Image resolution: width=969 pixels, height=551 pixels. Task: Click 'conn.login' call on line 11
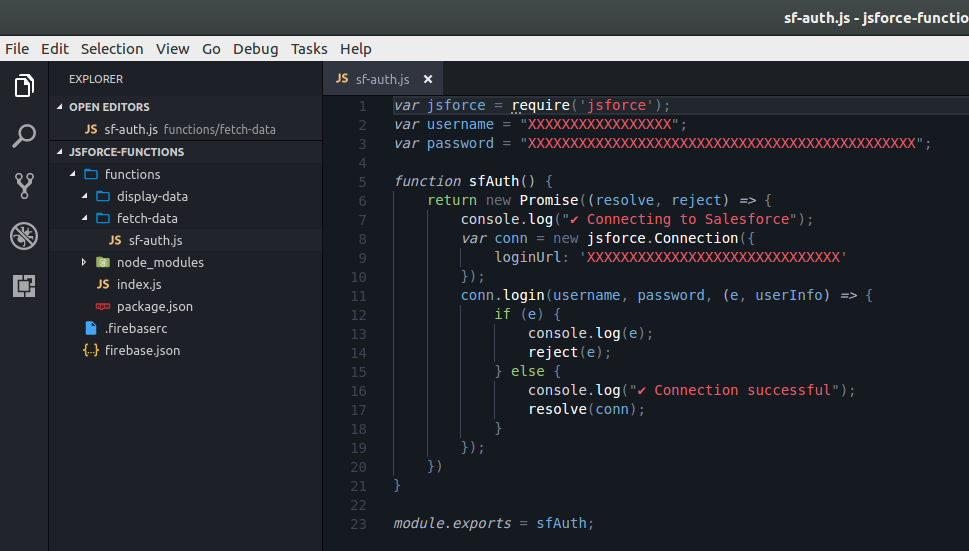tap(502, 295)
